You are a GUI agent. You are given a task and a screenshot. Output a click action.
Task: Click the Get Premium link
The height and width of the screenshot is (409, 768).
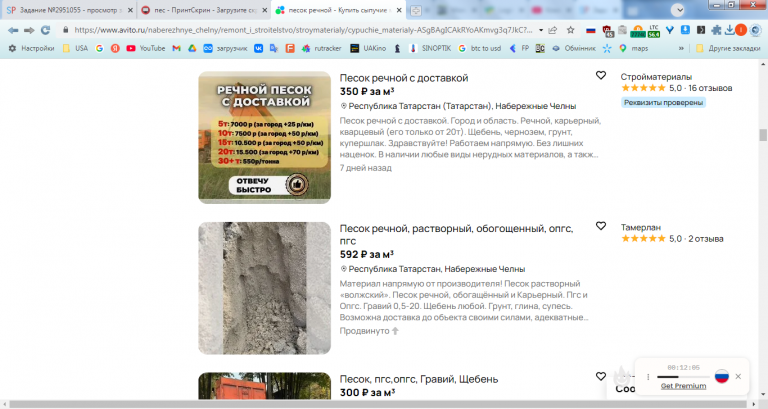point(683,386)
